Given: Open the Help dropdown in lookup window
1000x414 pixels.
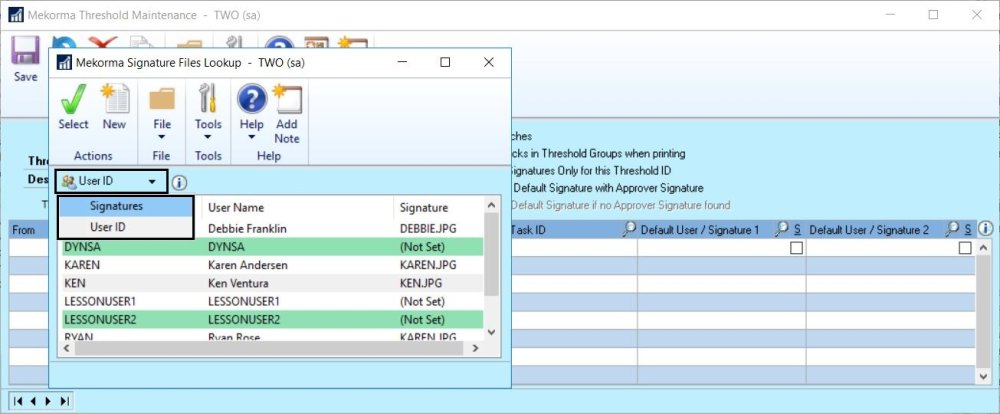Looking at the screenshot, I should click(x=252, y=112).
